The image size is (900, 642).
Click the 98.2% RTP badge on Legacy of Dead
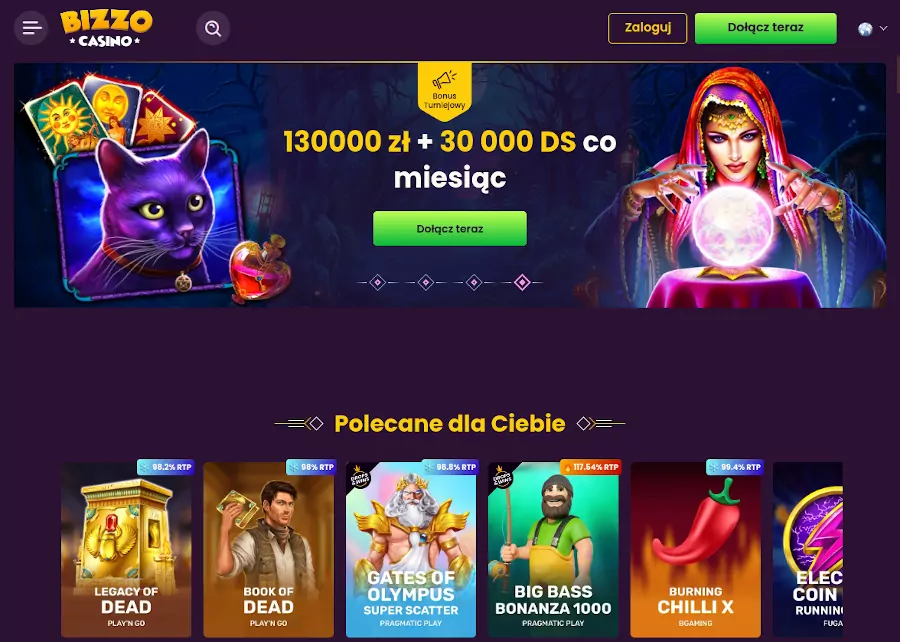pos(165,467)
